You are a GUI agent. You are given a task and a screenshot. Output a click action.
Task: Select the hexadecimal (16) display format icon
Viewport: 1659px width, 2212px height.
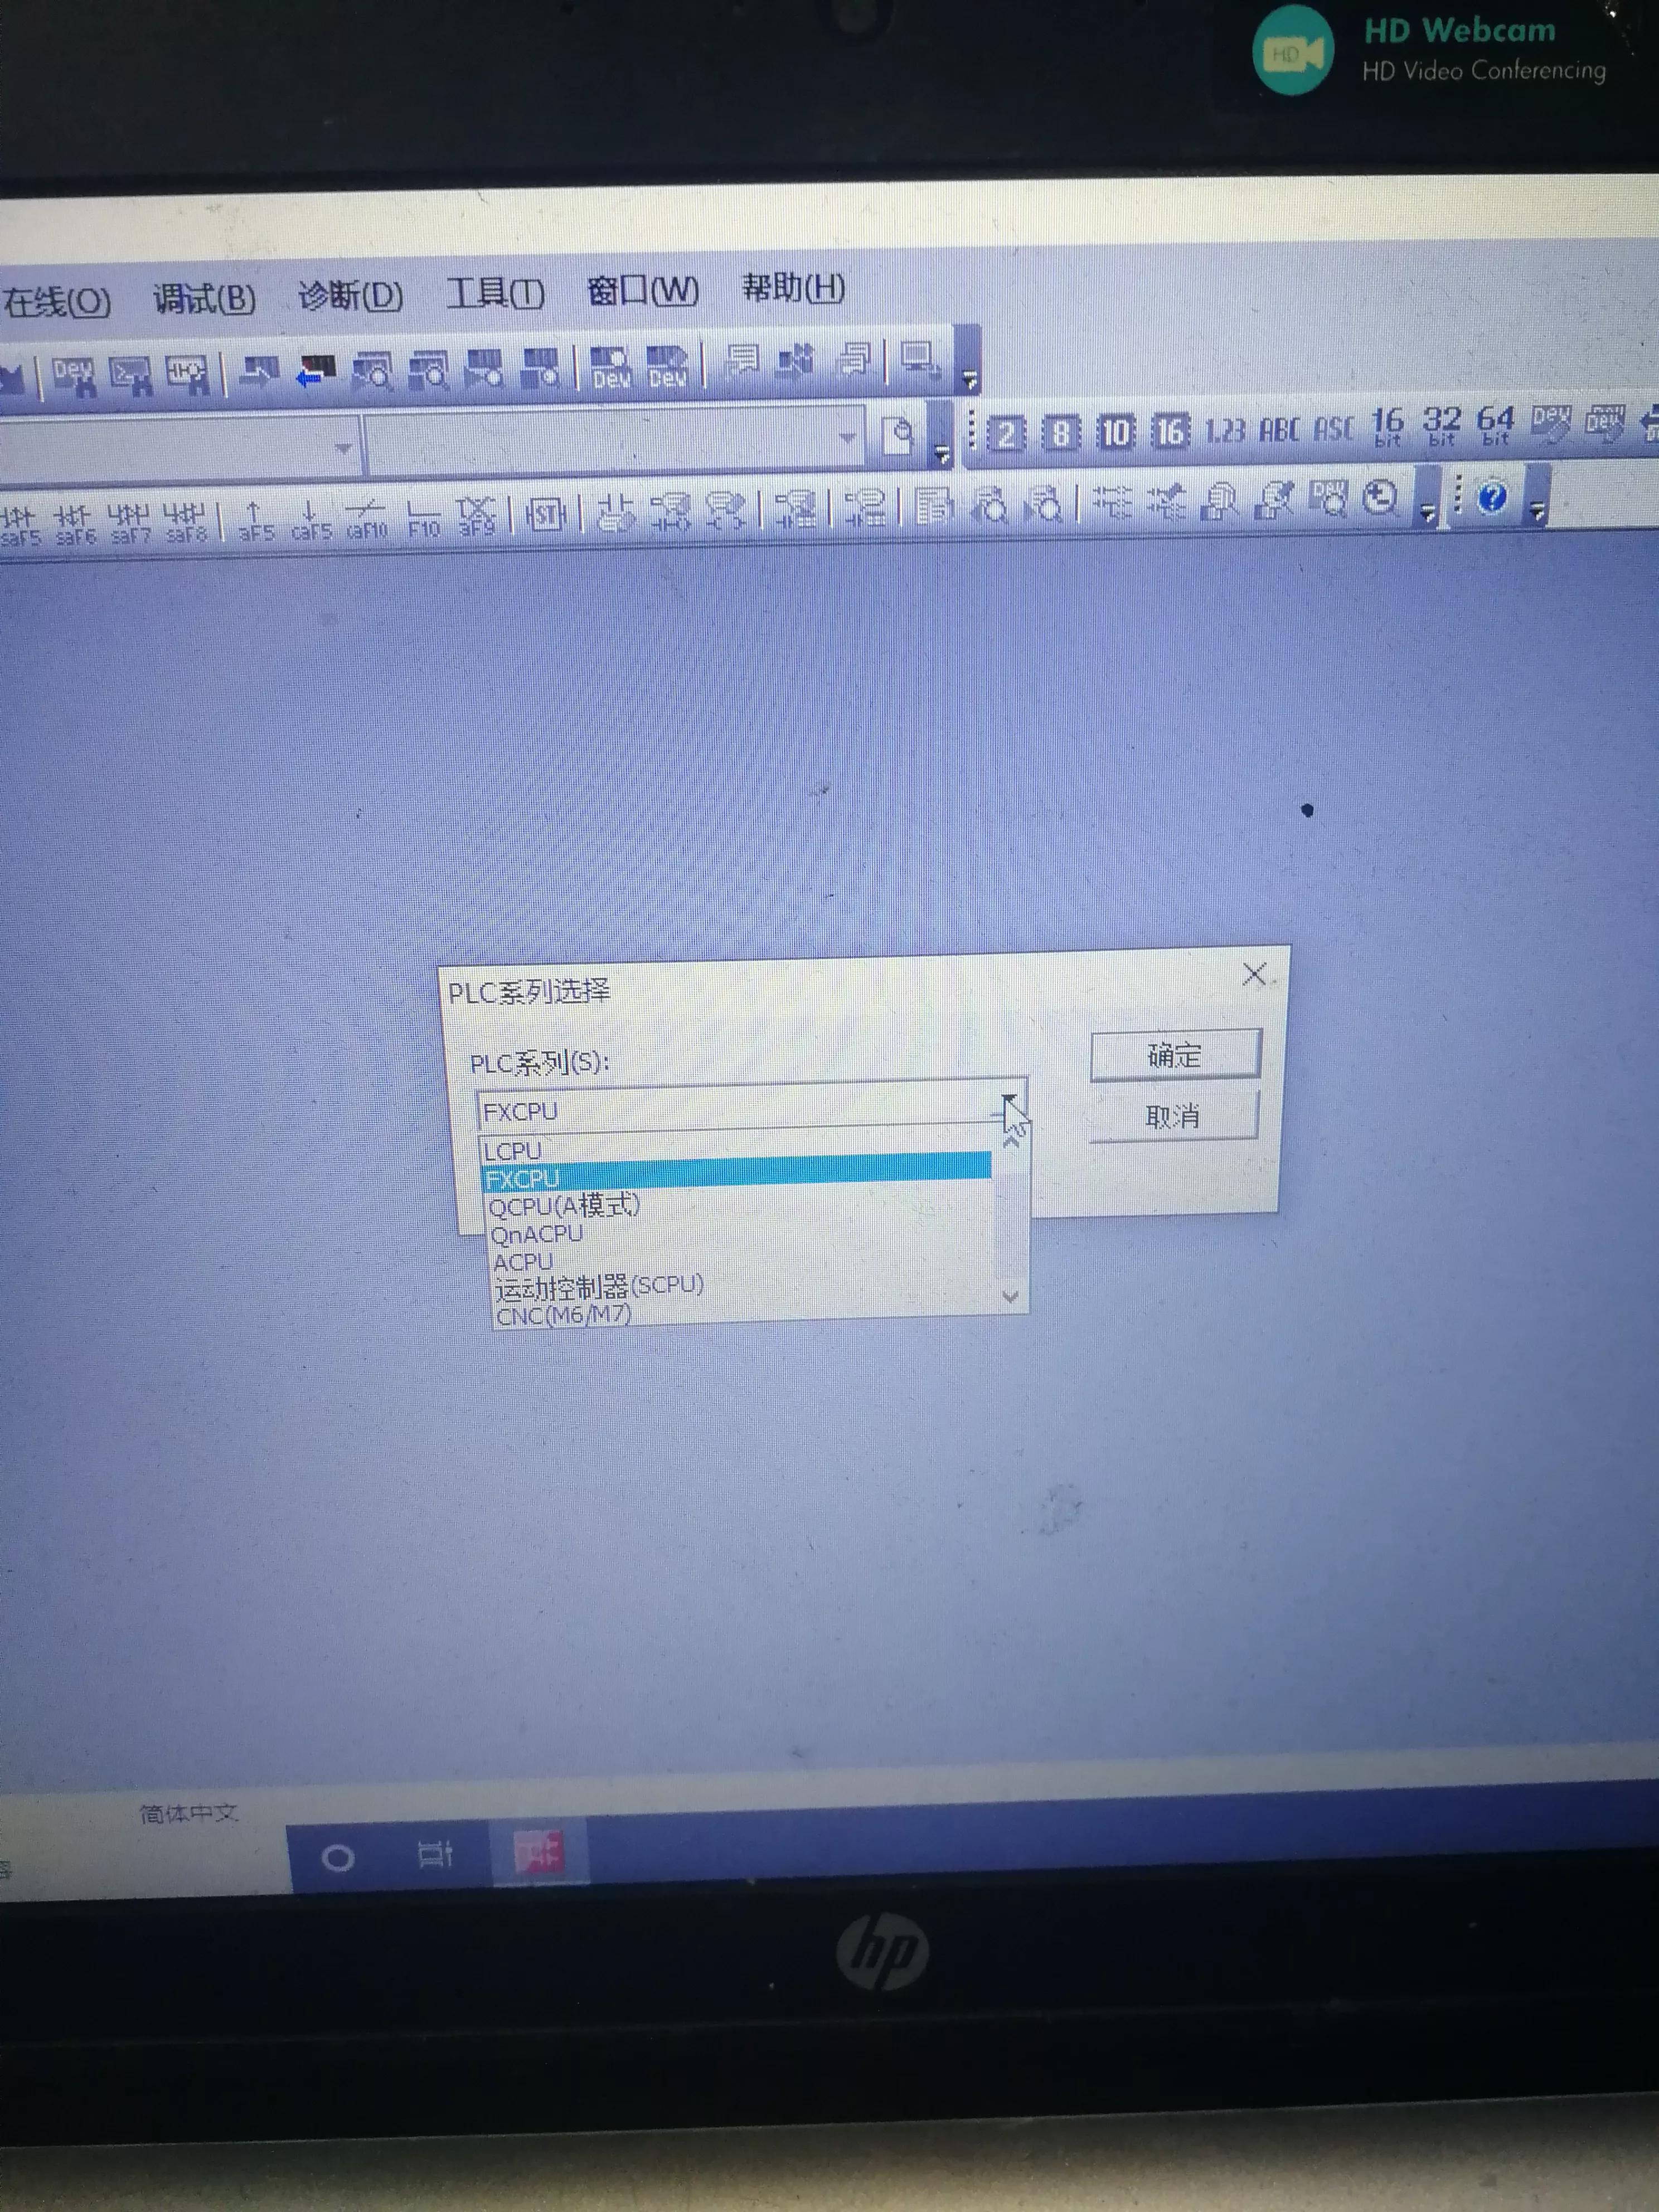click(x=1170, y=432)
